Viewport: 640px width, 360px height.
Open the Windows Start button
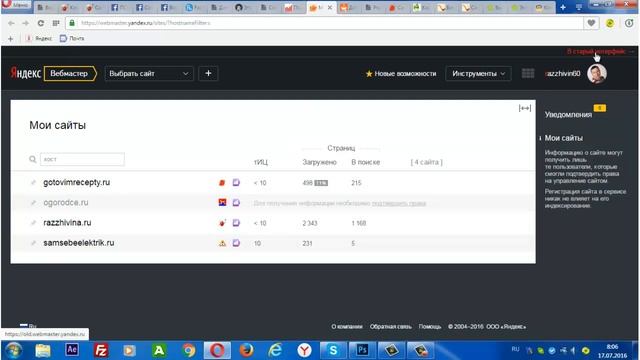tap(13, 350)
